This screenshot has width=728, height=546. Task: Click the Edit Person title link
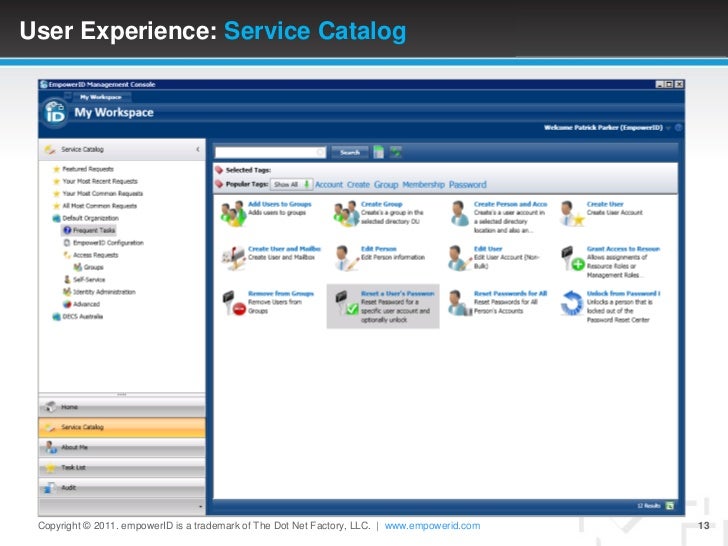pyautogui.click(x=378, y=249)
